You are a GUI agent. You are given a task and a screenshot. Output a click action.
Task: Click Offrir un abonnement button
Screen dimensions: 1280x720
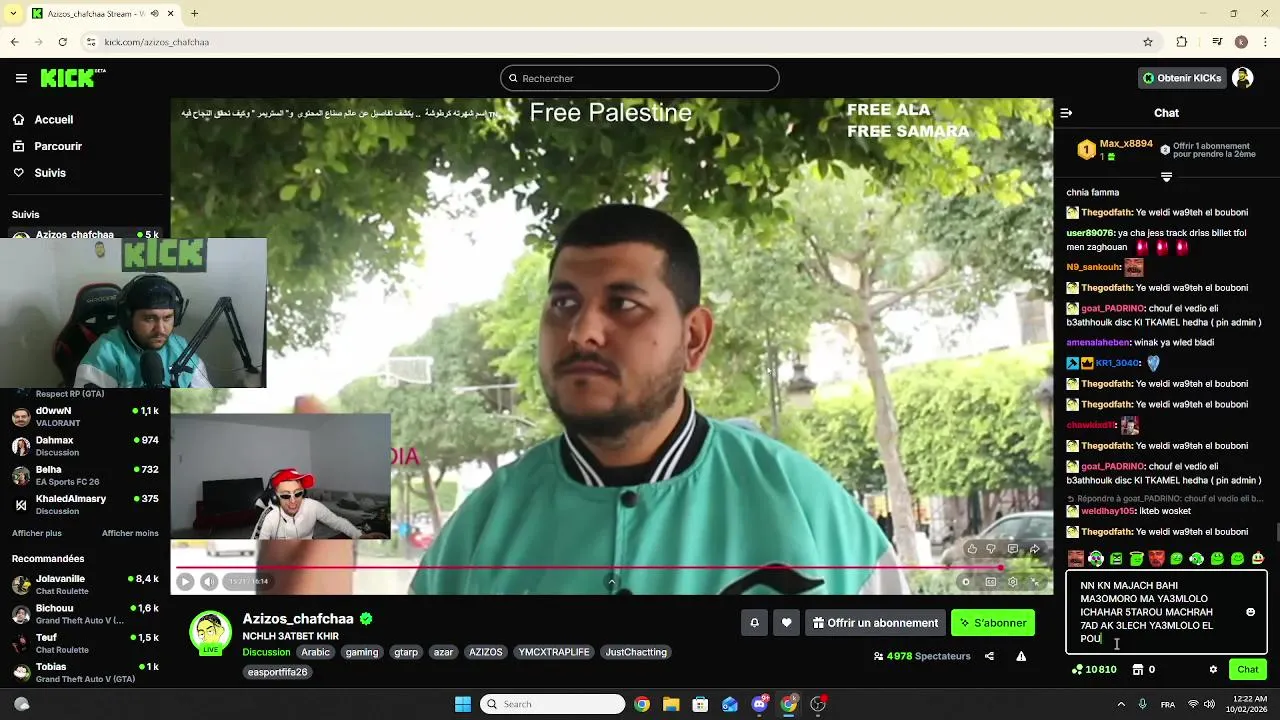click(x=875, y=623)
